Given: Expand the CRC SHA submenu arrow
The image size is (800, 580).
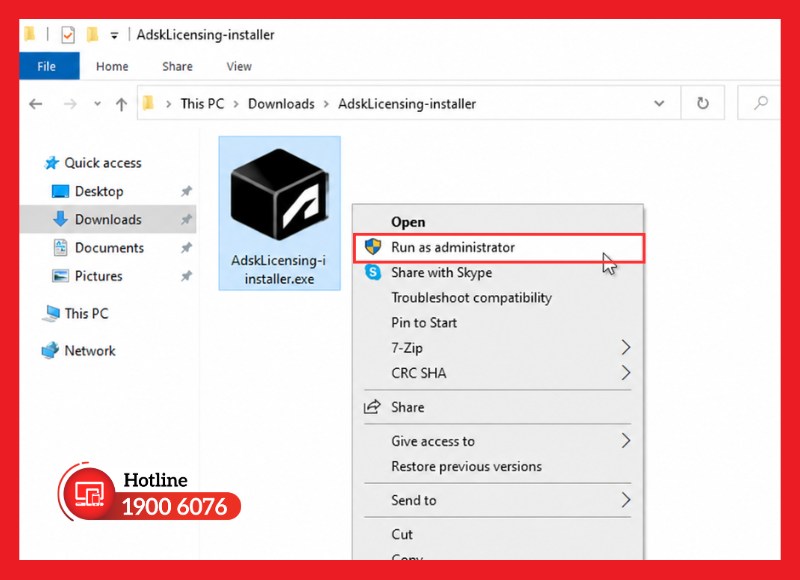Looking at the screenshot, I should [x=626, y=372].
